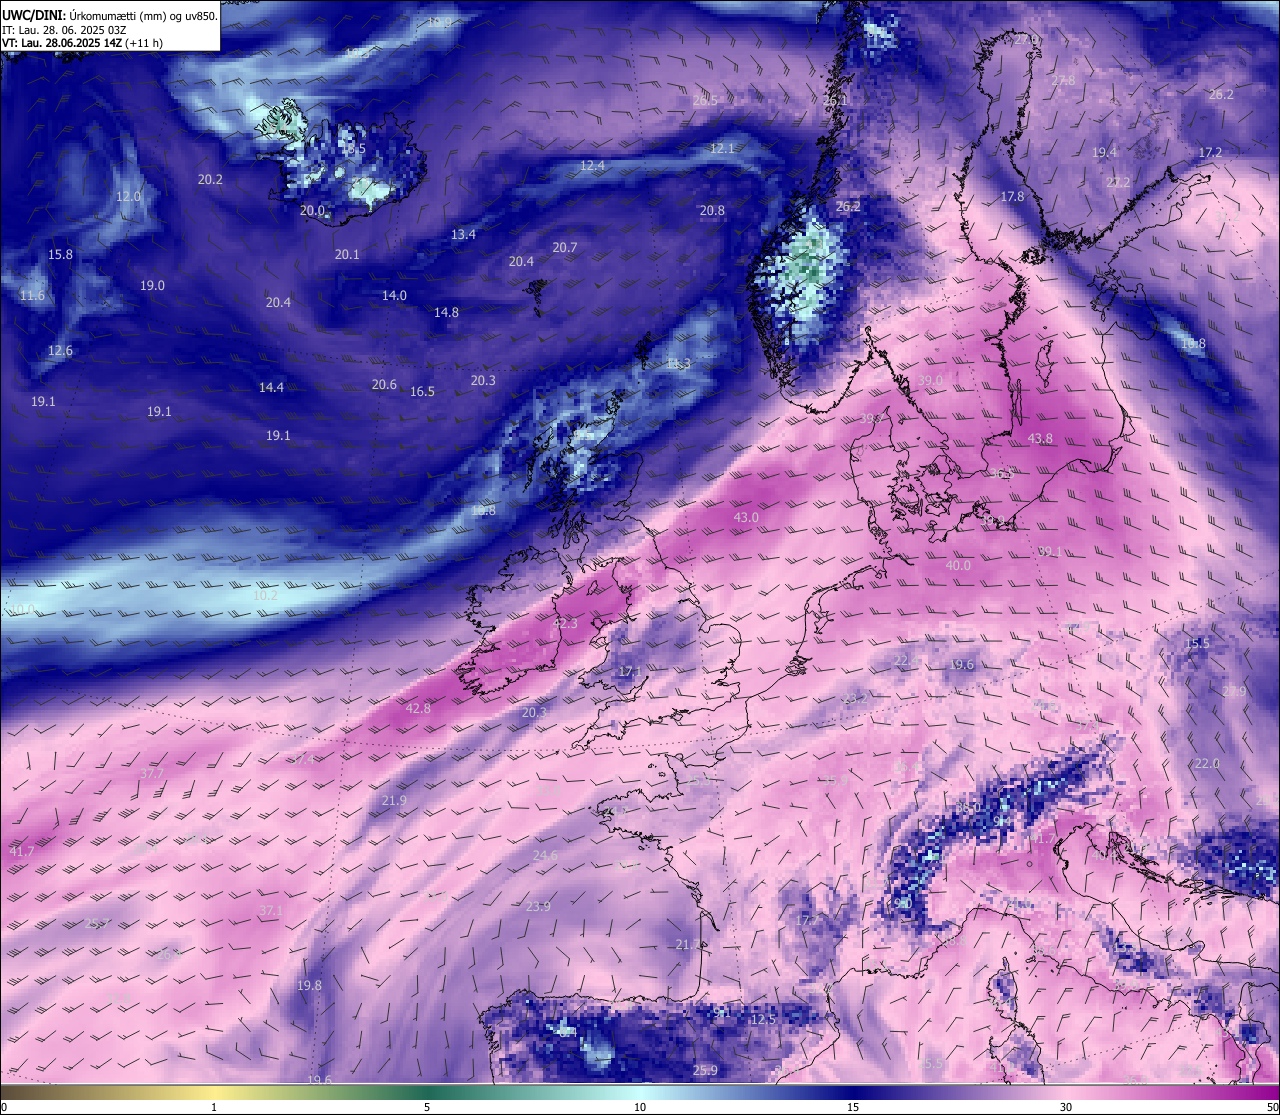Click the map value 26.1

click(x=834, y=101)
